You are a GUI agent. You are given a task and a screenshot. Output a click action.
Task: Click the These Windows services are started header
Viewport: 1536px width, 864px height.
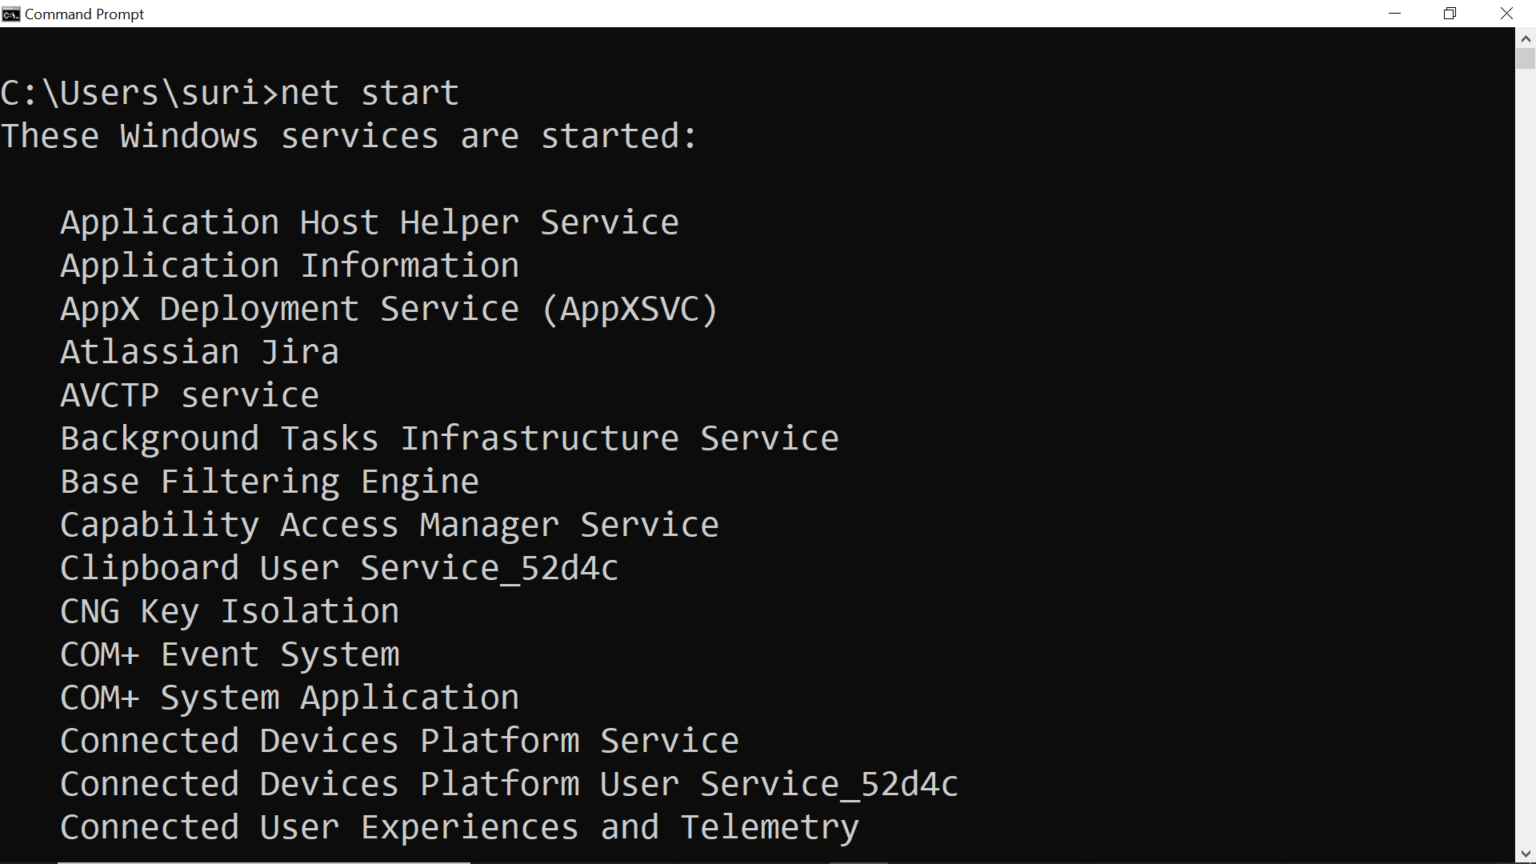[x=349, y=135]
